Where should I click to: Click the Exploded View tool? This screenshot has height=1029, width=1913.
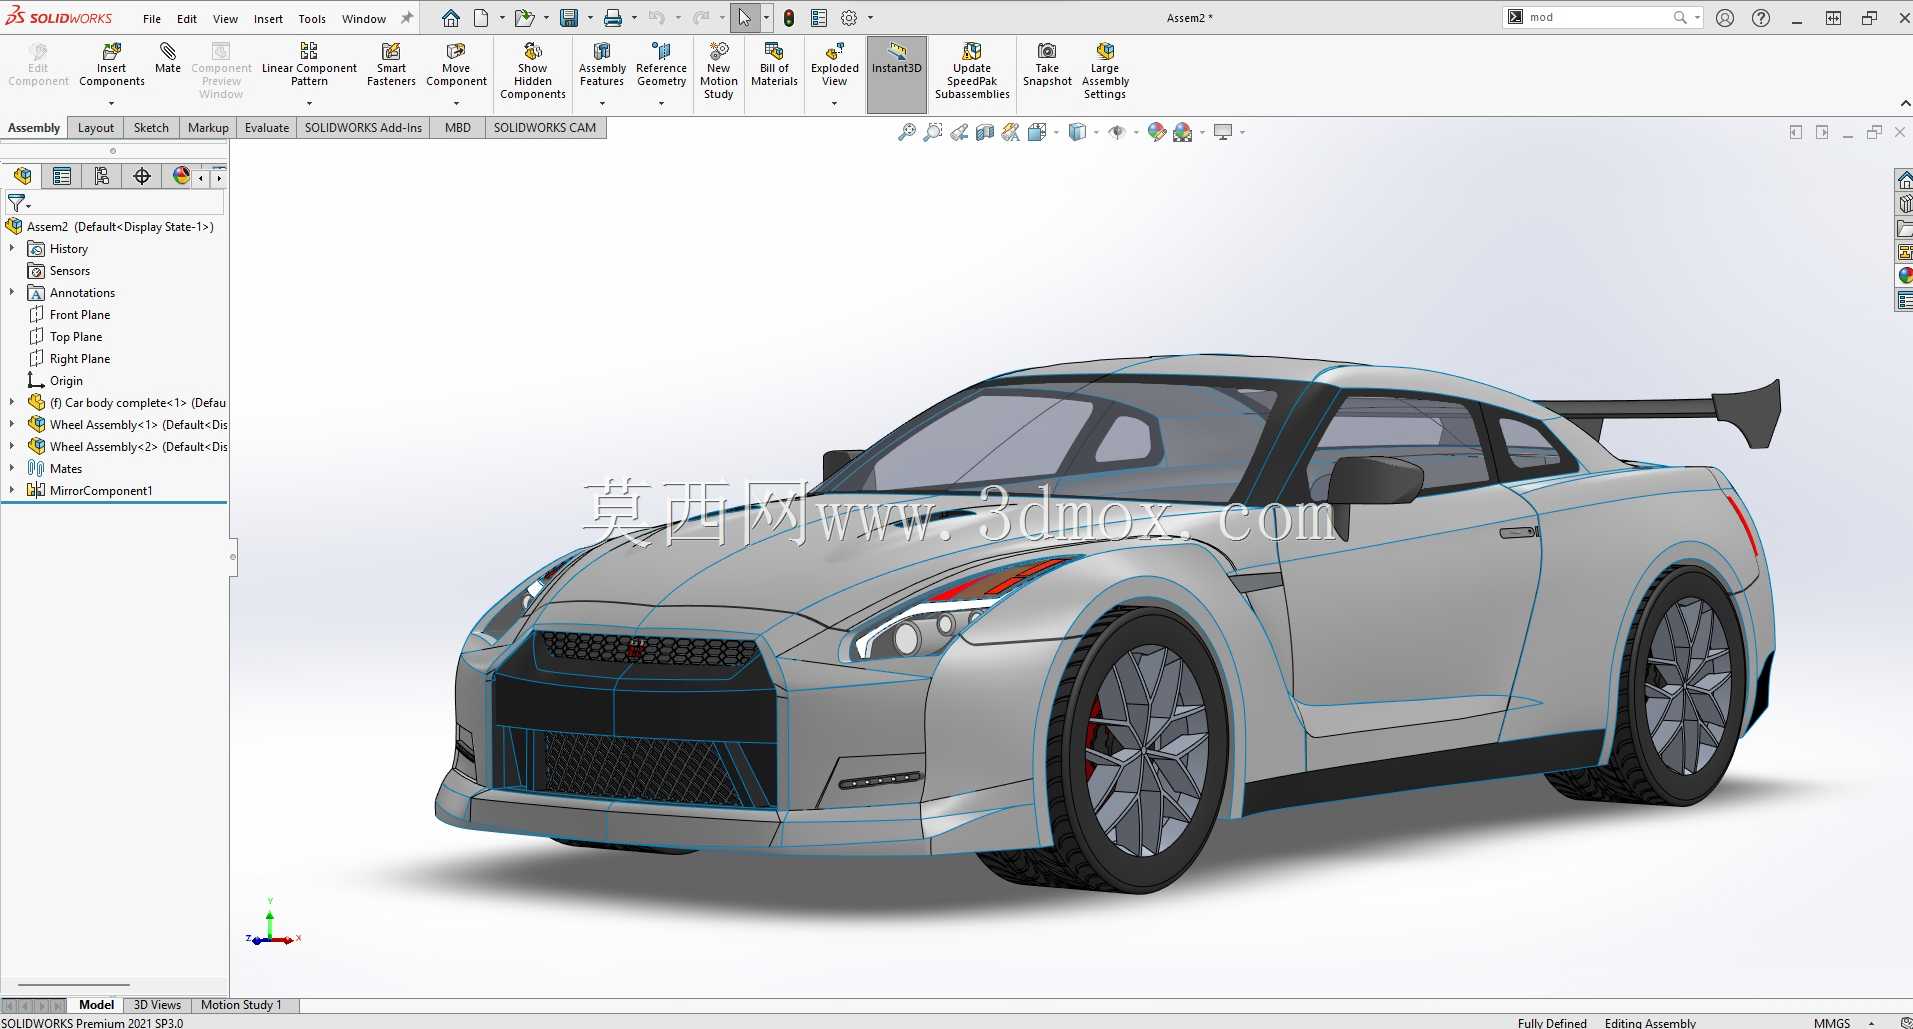click(834, 66)
